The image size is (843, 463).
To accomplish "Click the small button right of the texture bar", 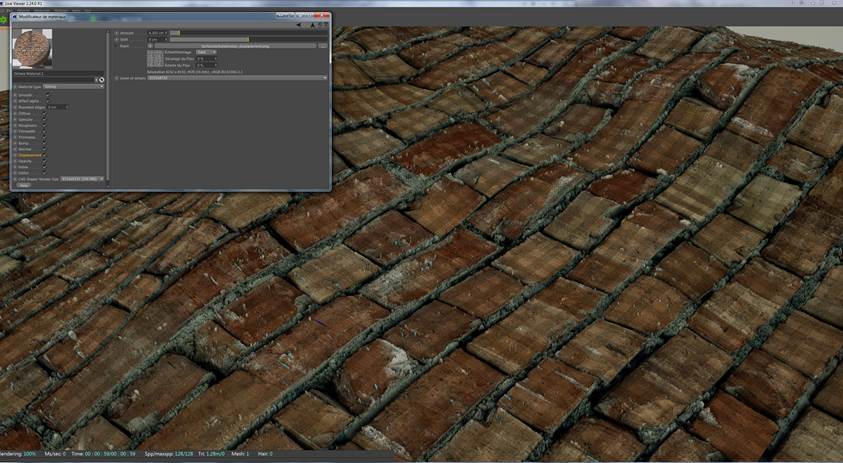I will pyautogui.click(x=323, y=46).
